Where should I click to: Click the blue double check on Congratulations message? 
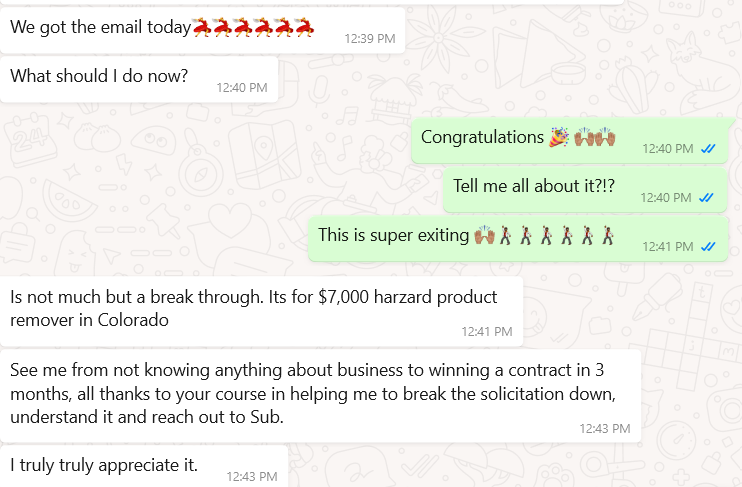[708, 148]
